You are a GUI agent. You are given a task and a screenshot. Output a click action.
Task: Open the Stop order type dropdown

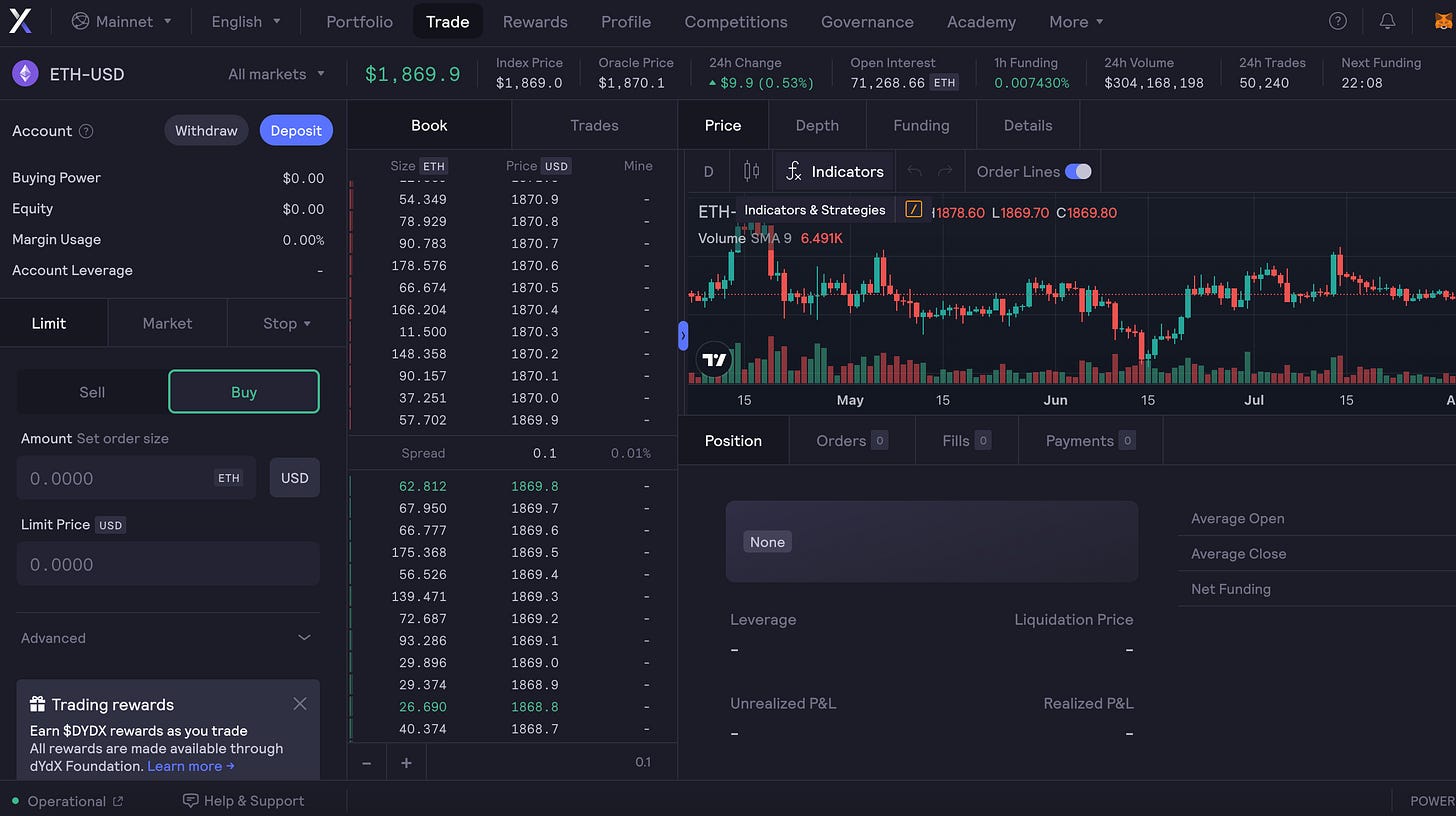(287, 323)
